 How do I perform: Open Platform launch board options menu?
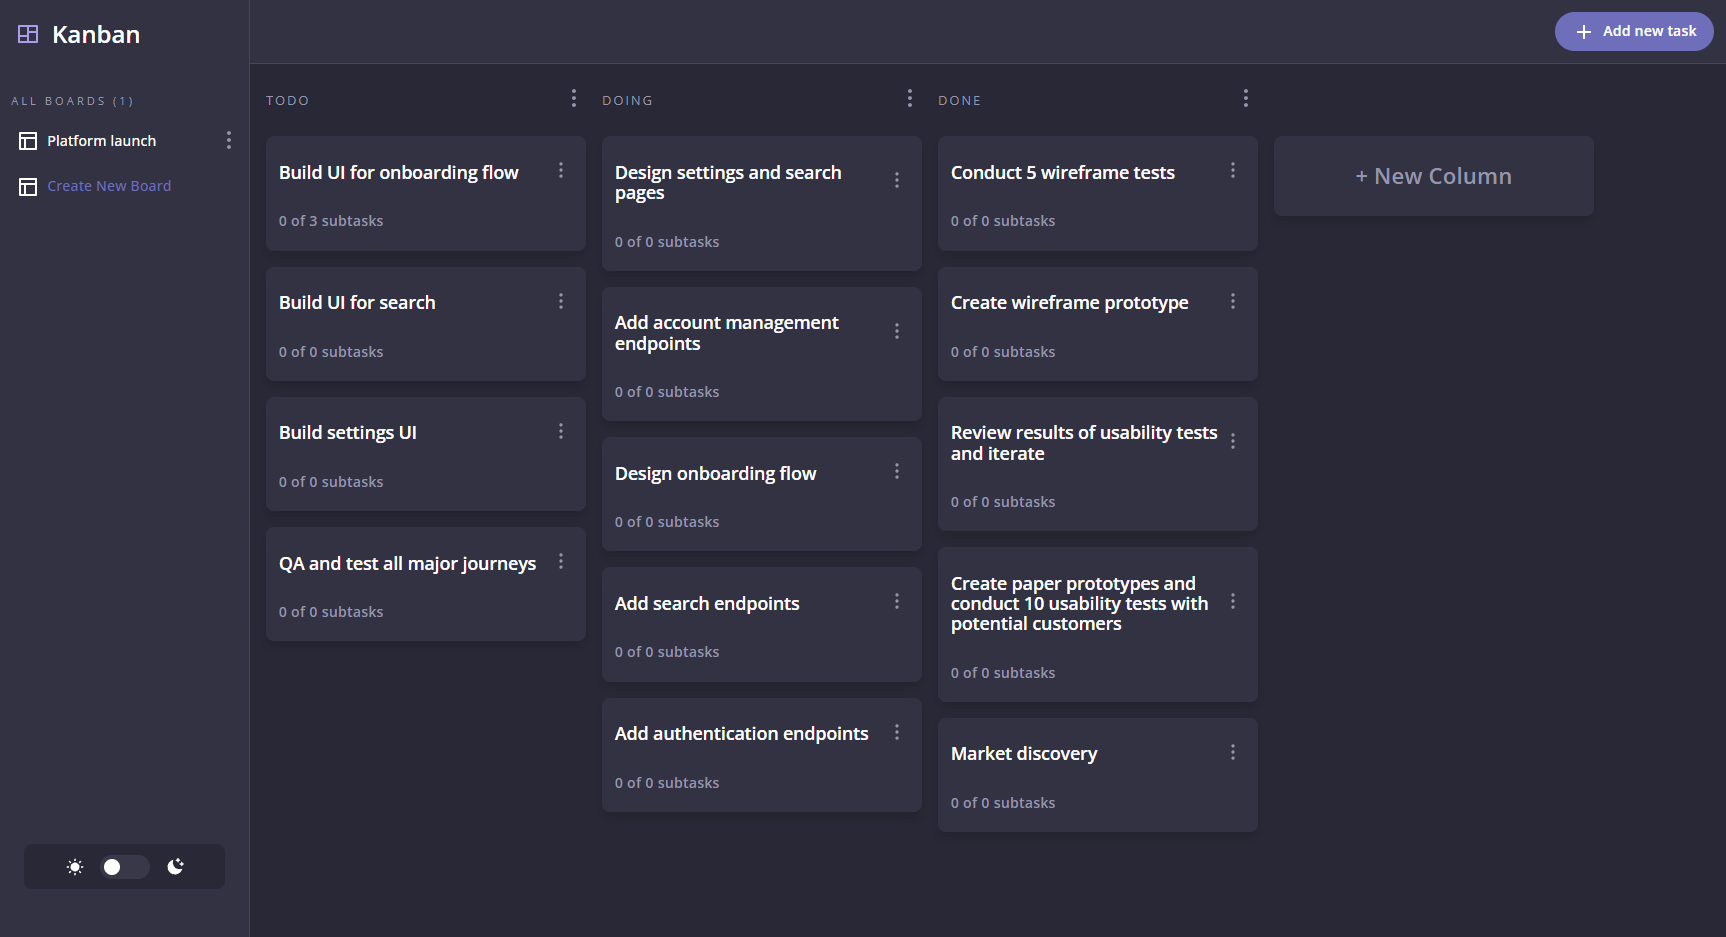pyautogui.click(x=229, y=140)
